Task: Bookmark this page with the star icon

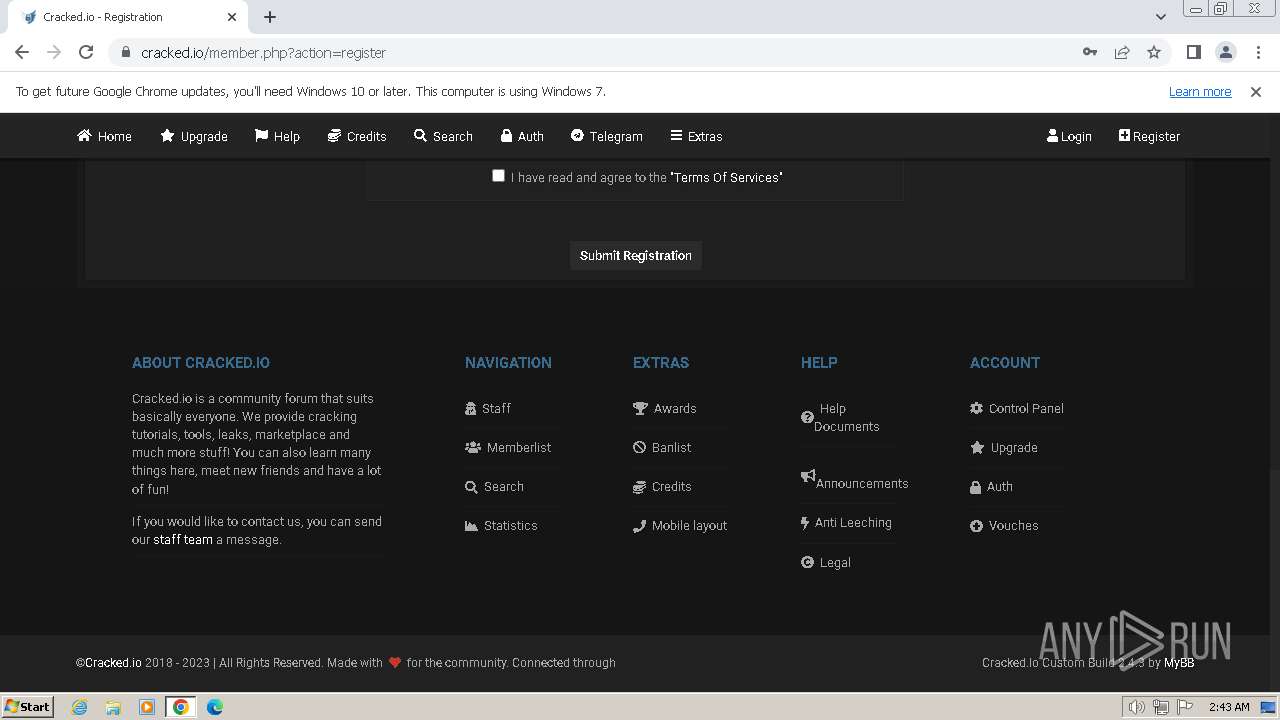Action: click(1154, 52)
